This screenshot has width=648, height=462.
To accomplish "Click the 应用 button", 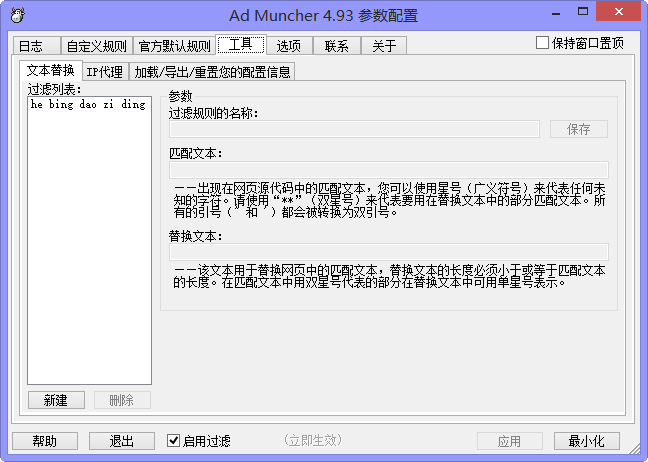I will [510, 441].
